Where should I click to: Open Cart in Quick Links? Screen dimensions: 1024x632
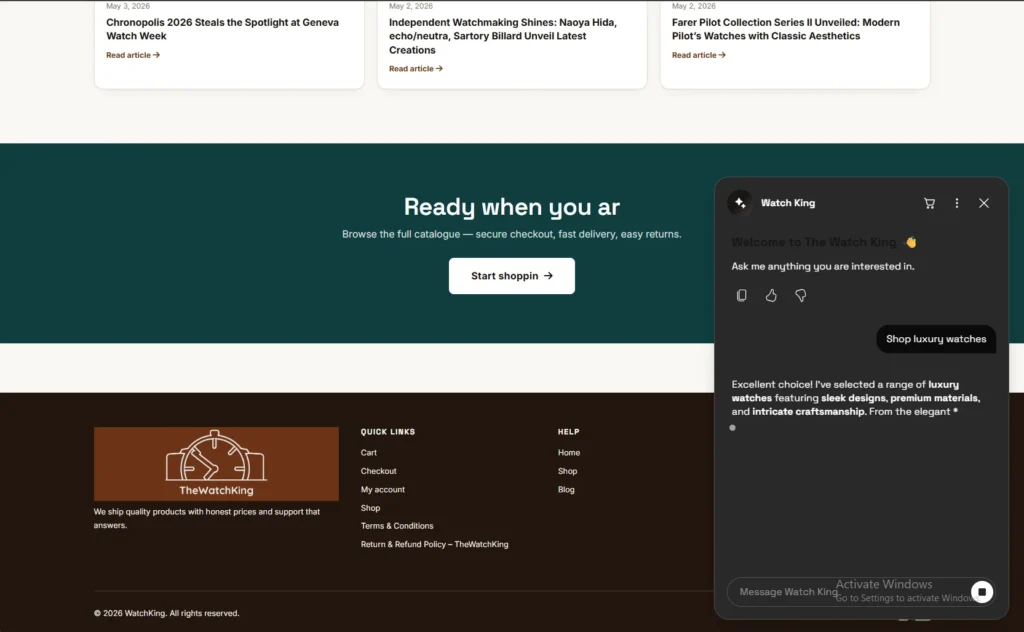pyautogui.click(x=368, y=452)
